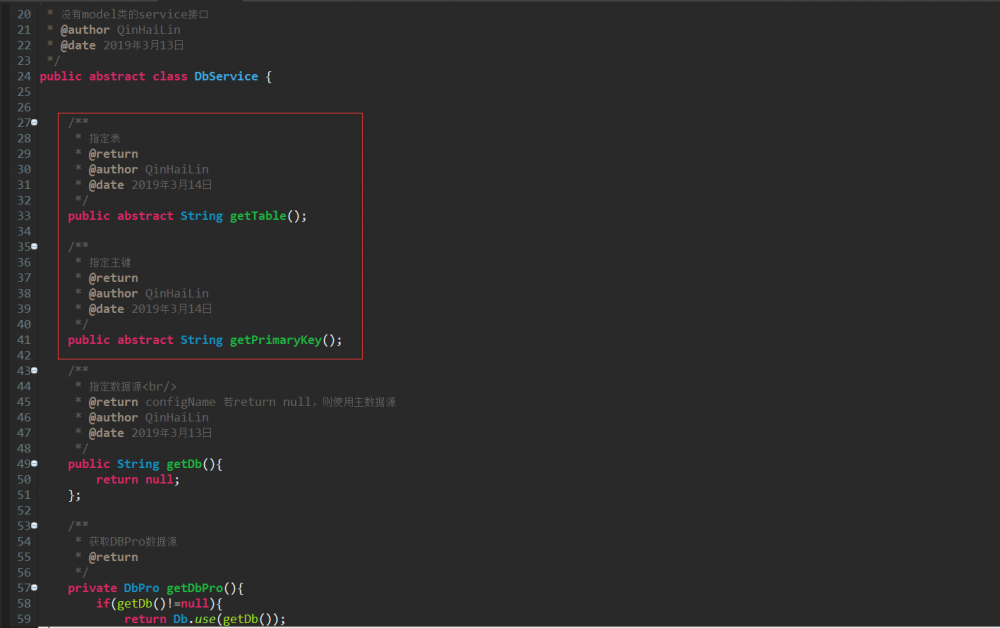Screen dimensions: 1000x628
Task: Click the getDb method declaration
Action: tap(185, 463)
